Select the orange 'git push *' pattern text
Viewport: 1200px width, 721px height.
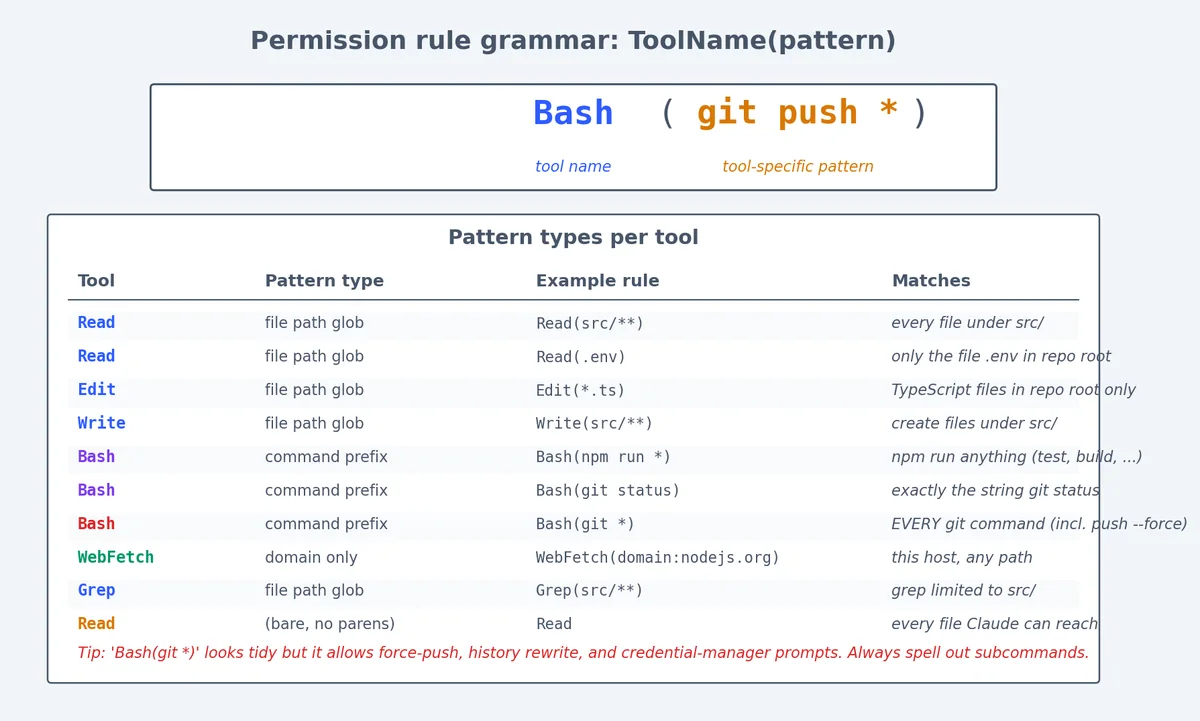click(797, 113)
